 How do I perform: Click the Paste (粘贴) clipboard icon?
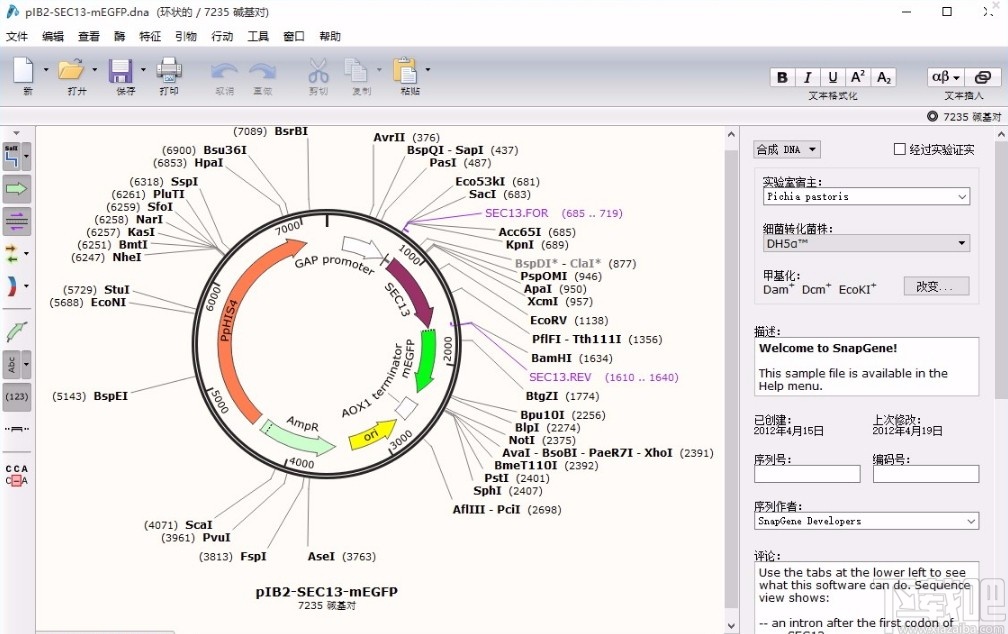(x=405, y=71)
